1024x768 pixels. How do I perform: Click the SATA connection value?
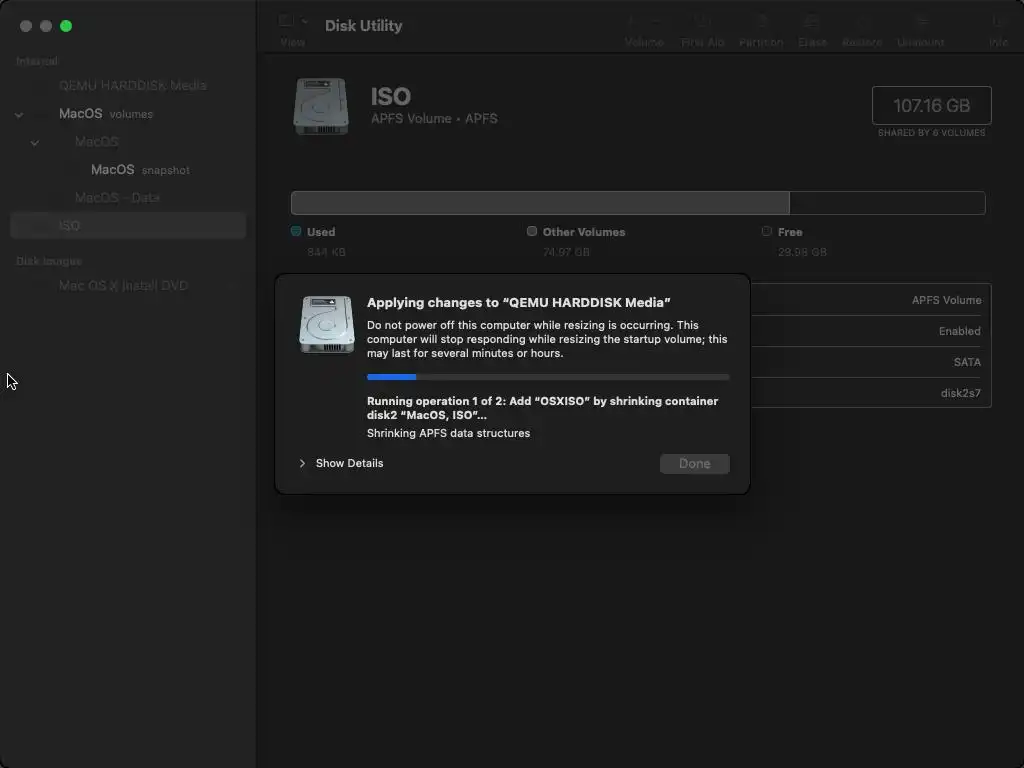pyautogui.click(x=967, y=362)
